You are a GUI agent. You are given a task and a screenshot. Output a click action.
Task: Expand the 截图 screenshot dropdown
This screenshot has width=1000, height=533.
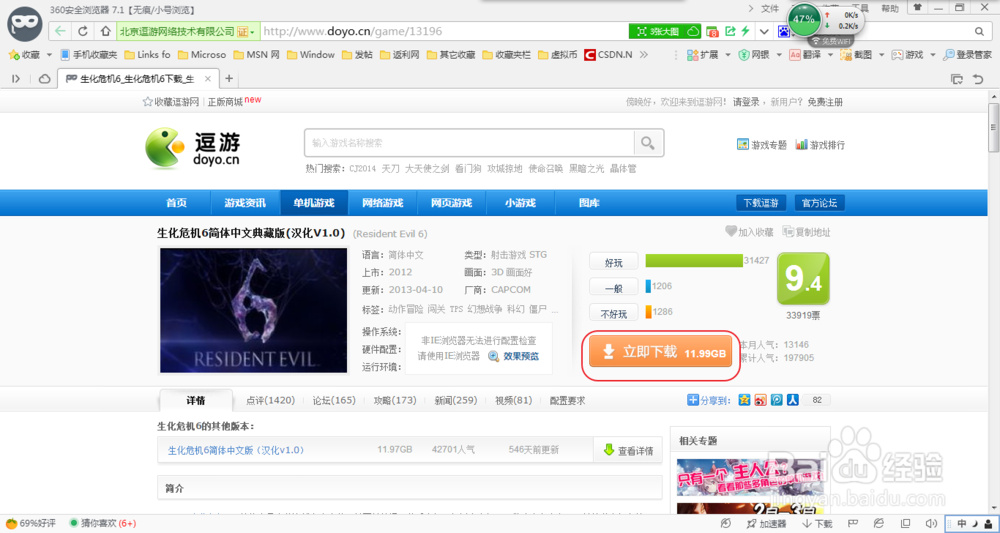(881, 55)
